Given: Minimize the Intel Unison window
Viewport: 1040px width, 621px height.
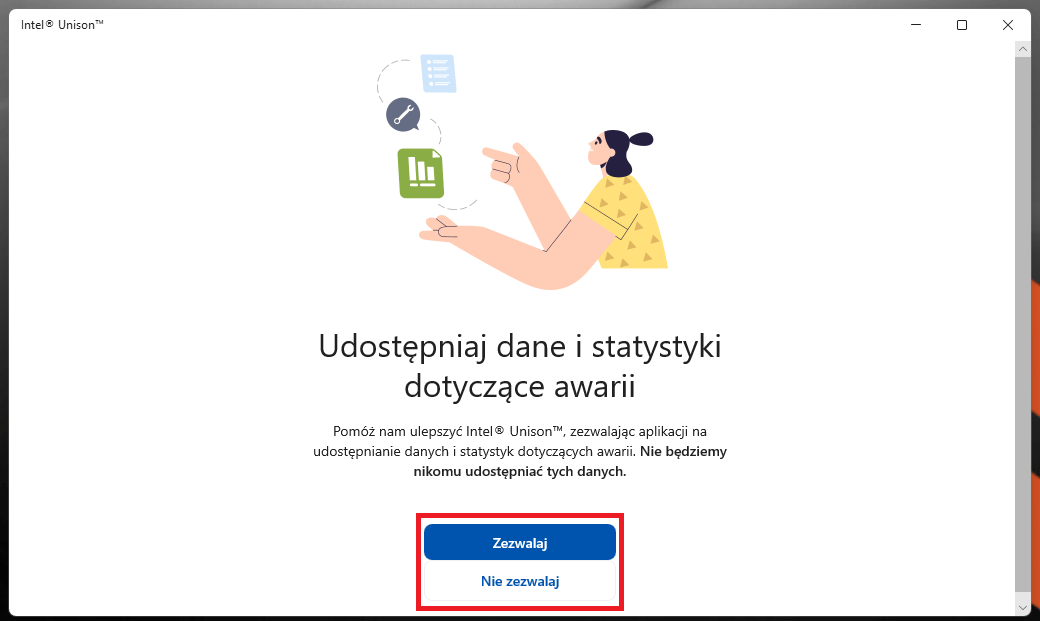Looking at the screenshot, I should (x=916, y=25).
